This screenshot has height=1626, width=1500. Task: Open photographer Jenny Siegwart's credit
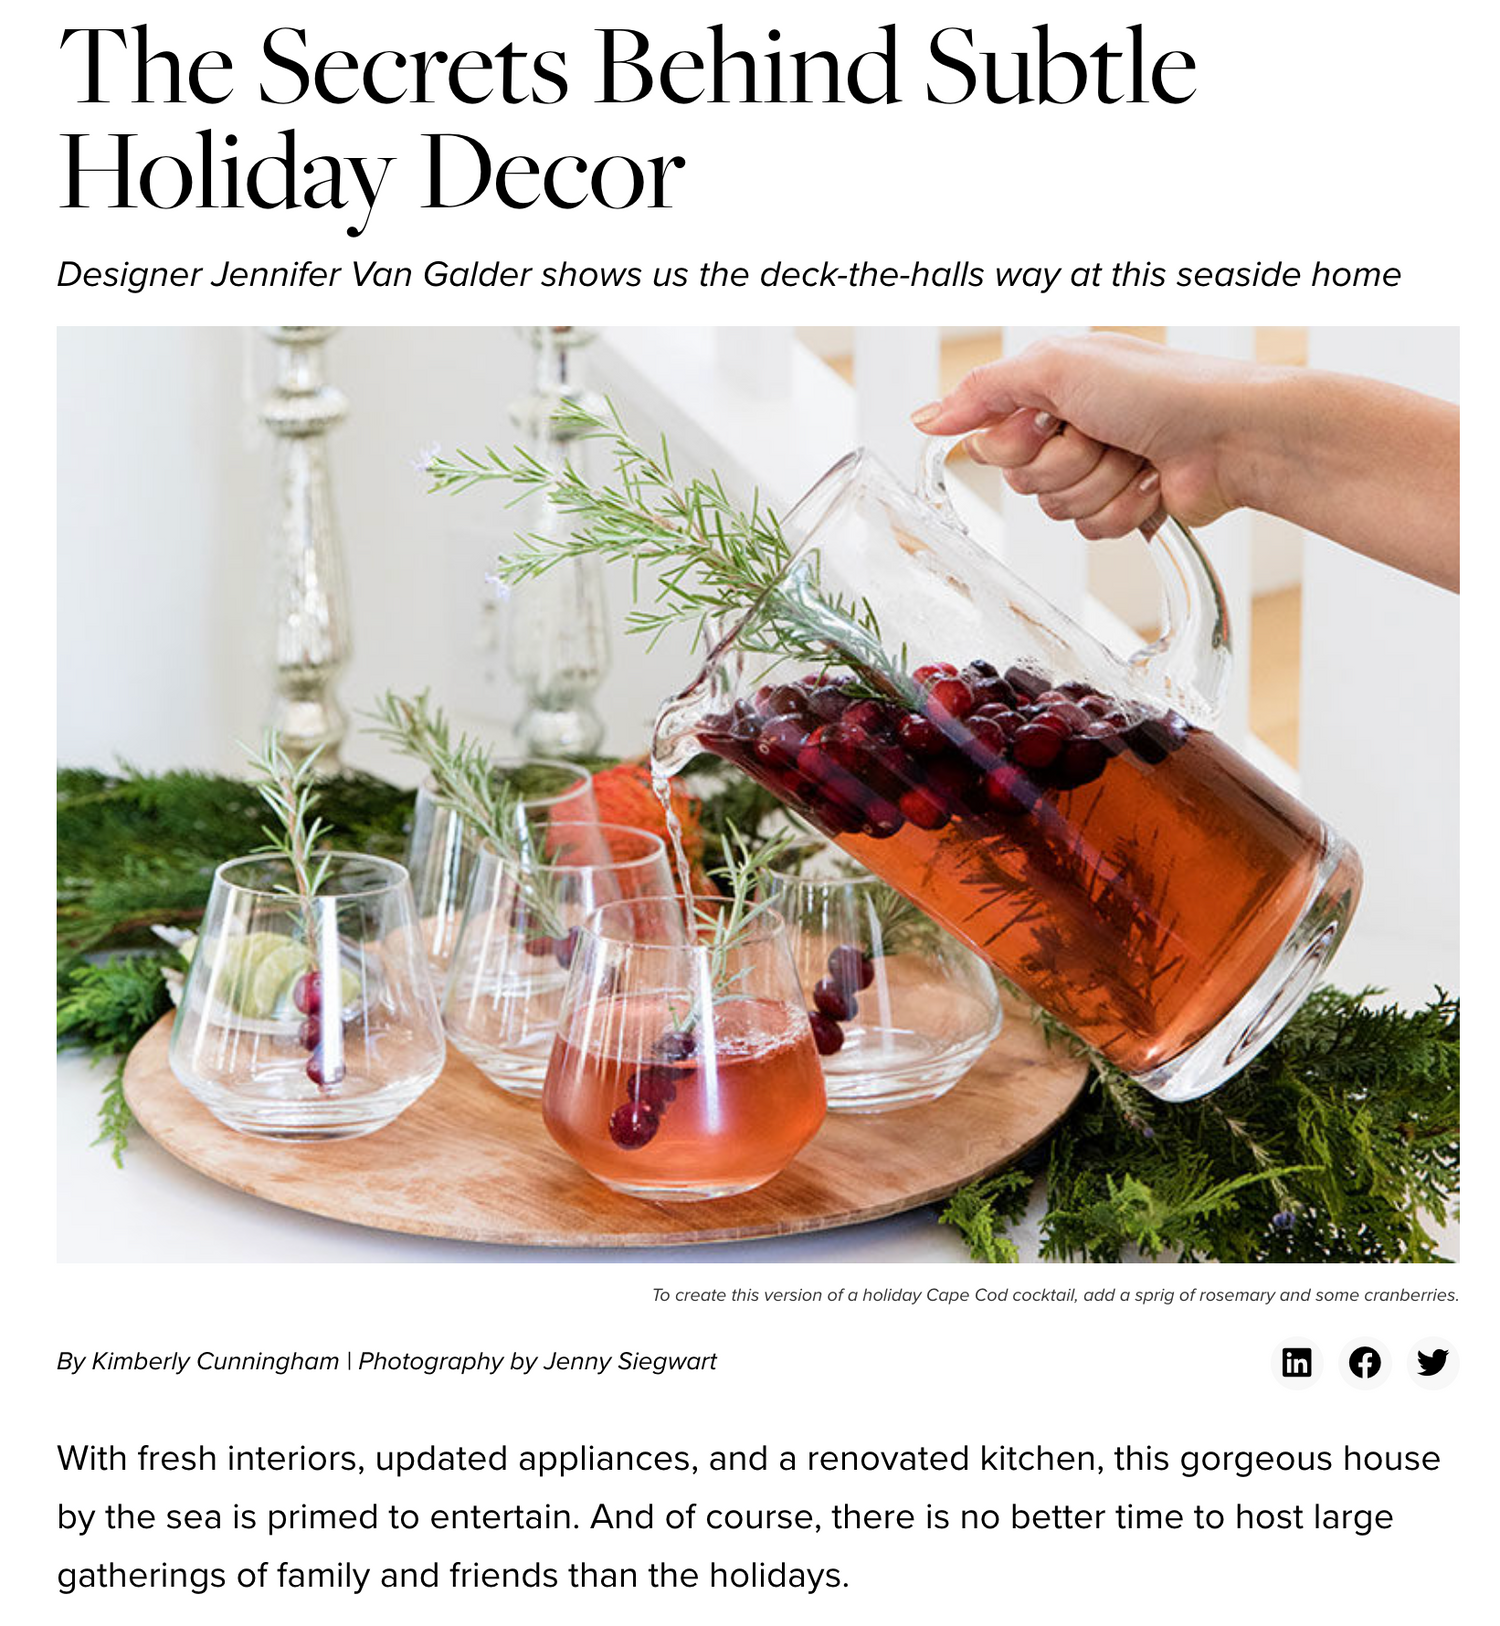[537, 1362]
